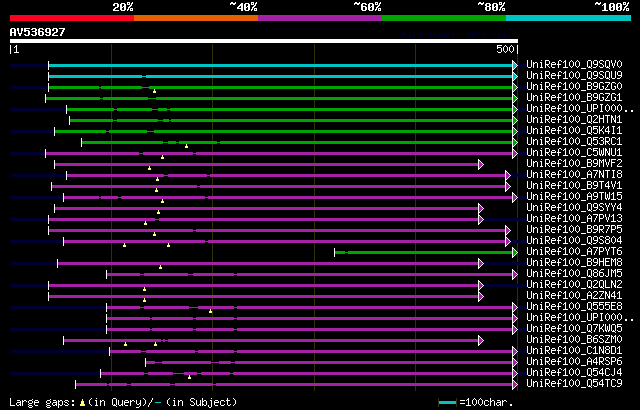
Task: Open the UniRef100_B9GZG0 hit label
Action: coord(574,86)
